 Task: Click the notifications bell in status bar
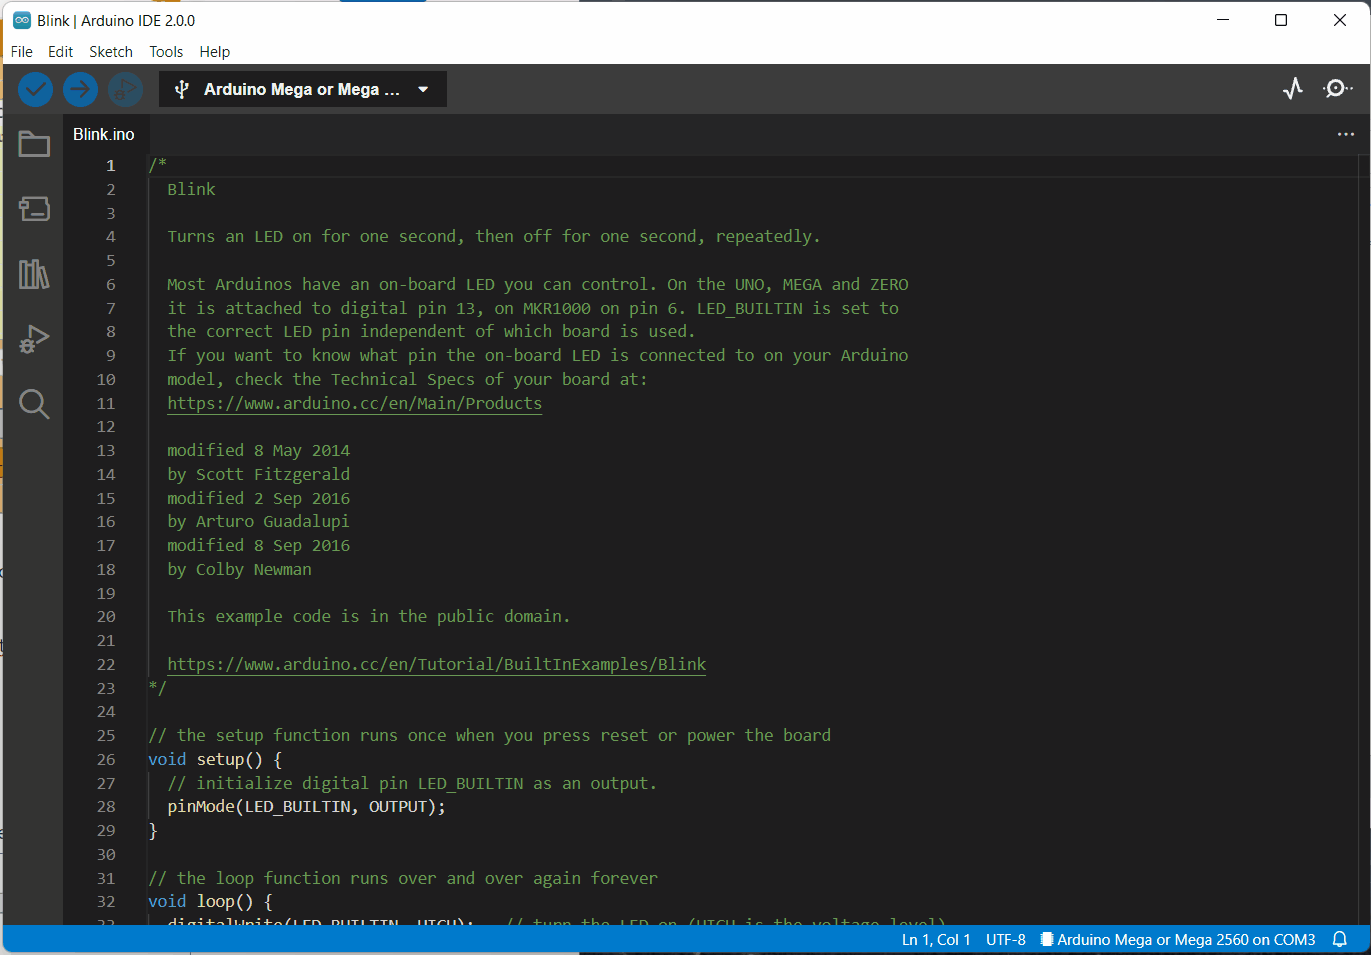click(1340, 940)
